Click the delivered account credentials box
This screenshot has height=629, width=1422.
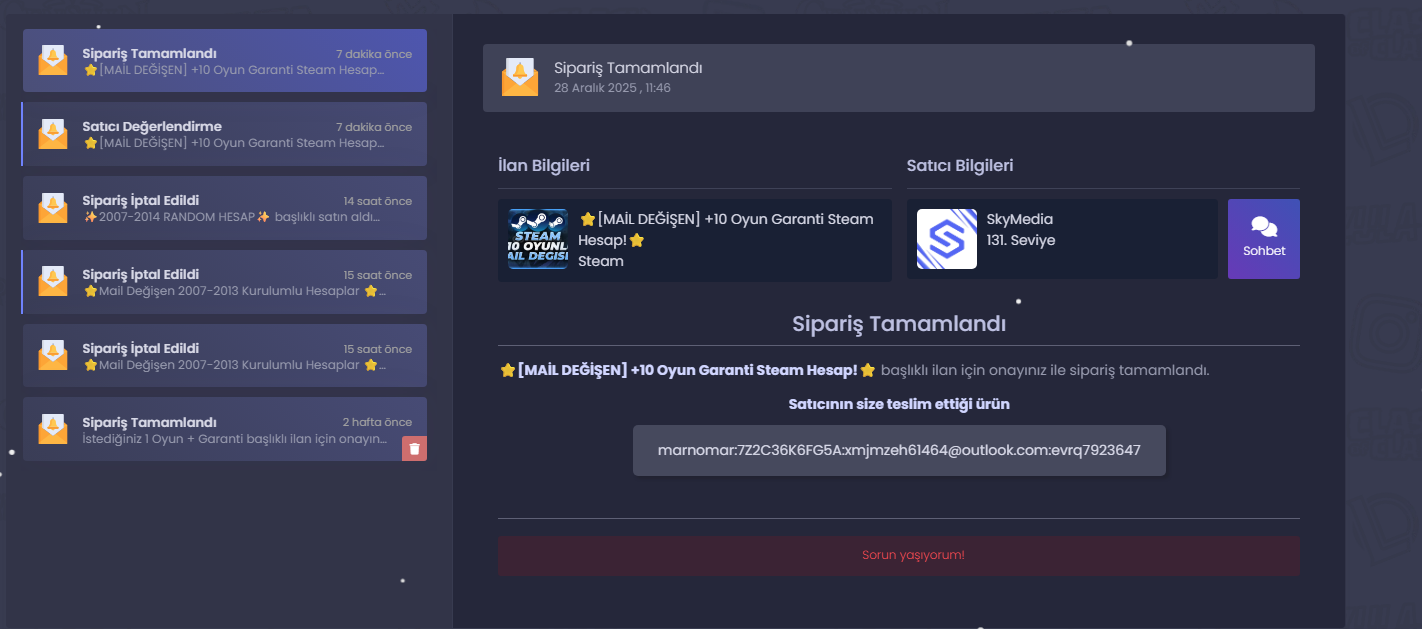[x=899, y=450]
